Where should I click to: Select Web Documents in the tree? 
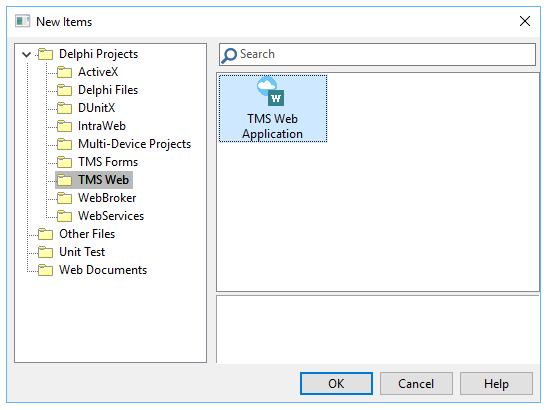(x=103, y=270)
